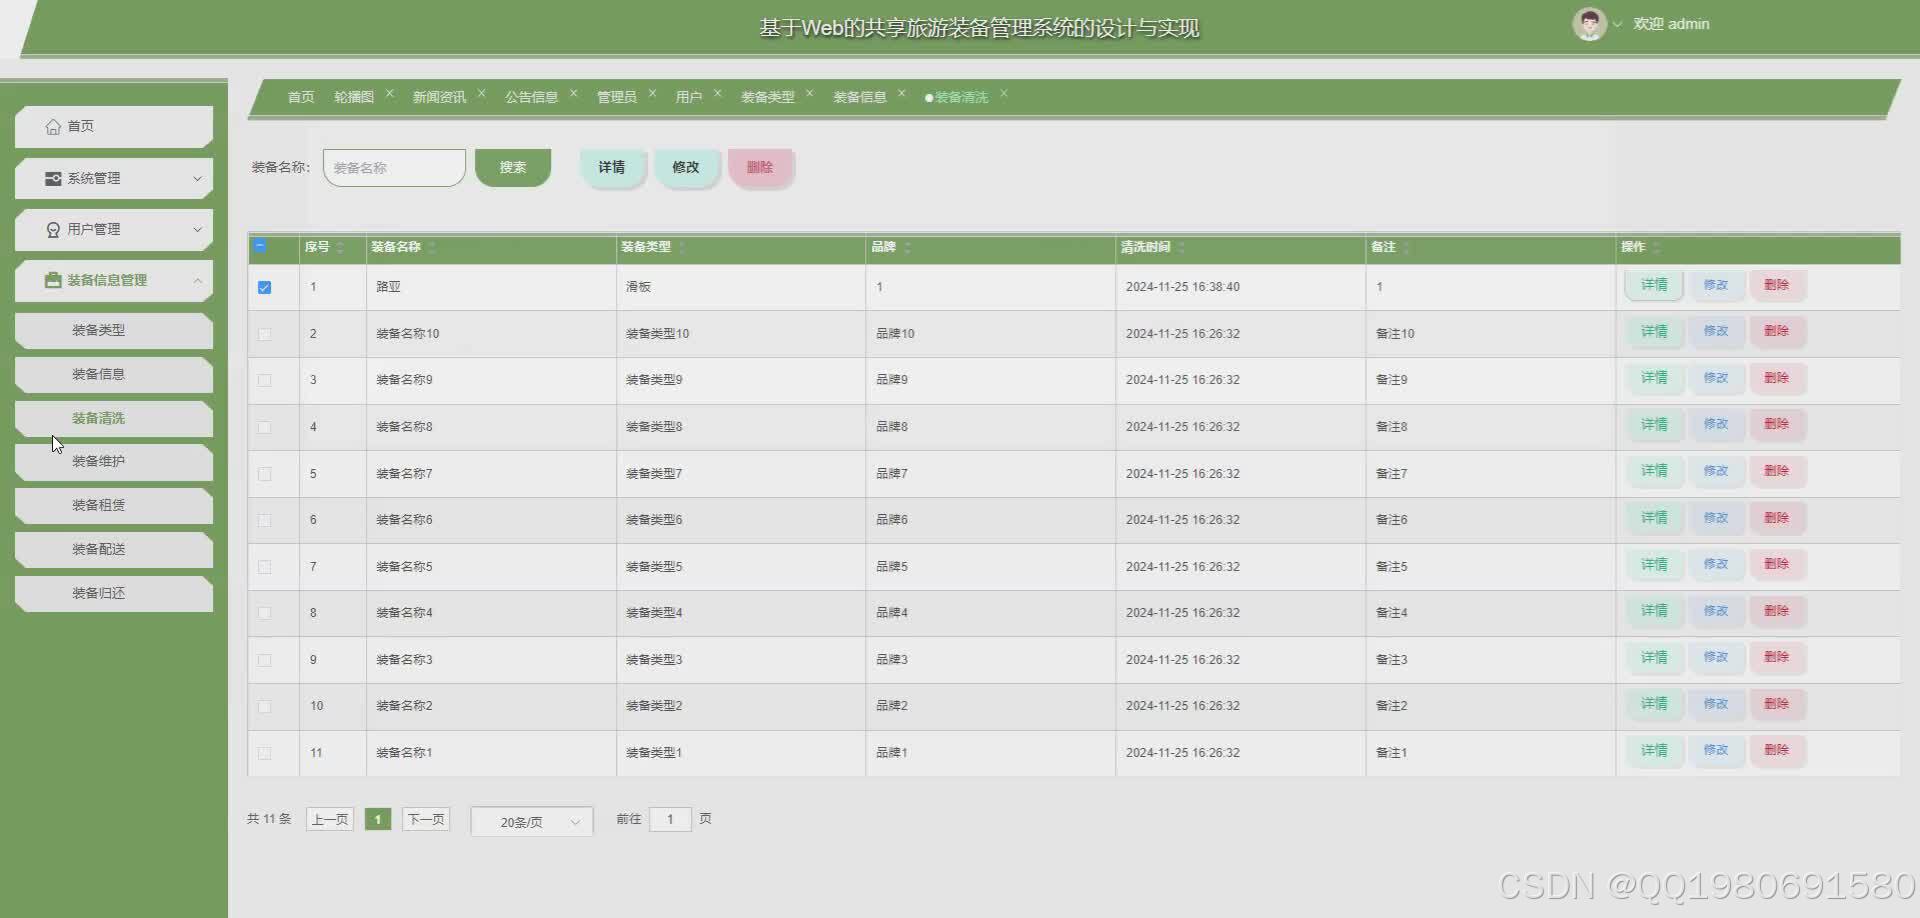Close the 用户 tab
This screenshot has height=918, width=1920.
[x=718, y=94]
